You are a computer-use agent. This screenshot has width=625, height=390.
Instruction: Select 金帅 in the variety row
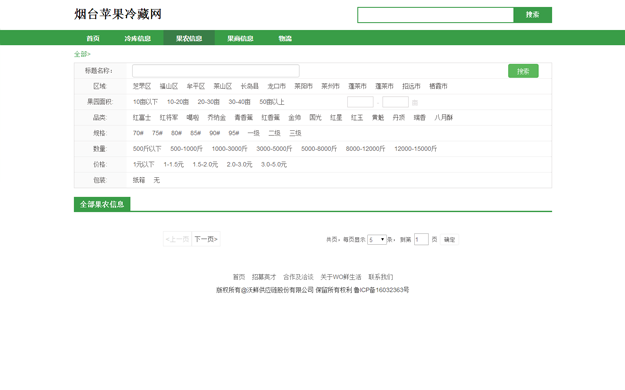(295, 118)
